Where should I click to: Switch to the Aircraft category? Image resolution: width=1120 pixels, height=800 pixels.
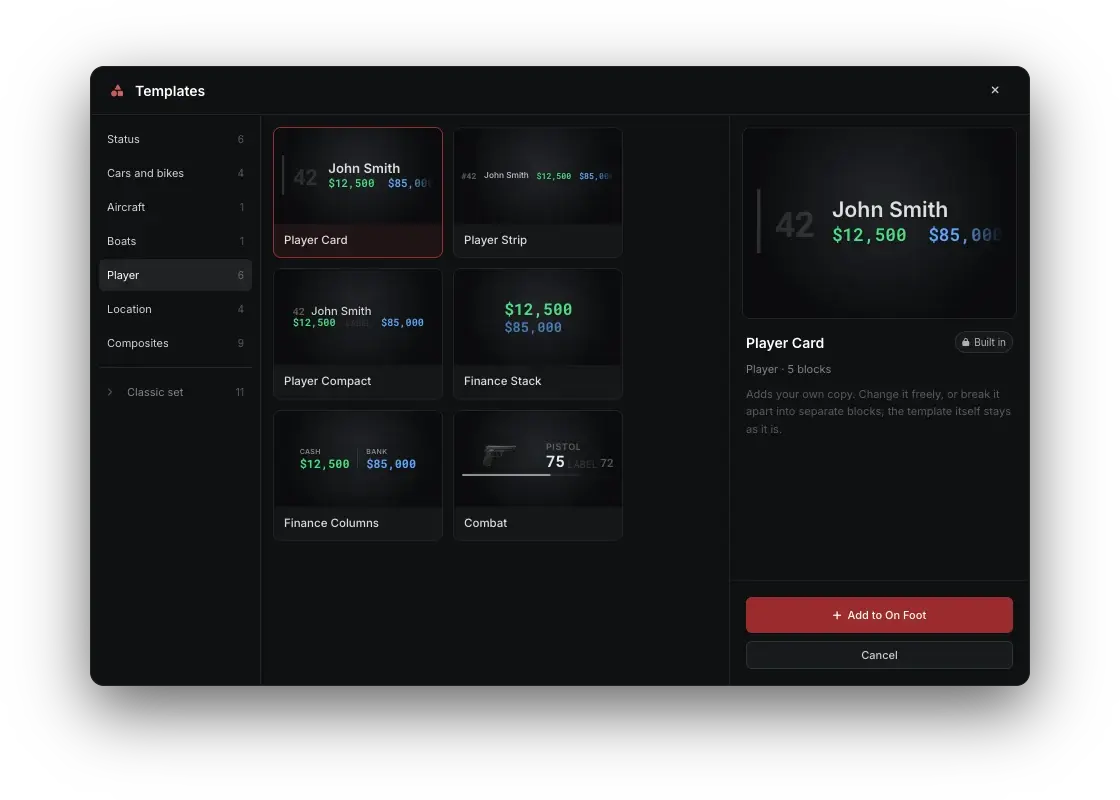click(x=175, y=207)
